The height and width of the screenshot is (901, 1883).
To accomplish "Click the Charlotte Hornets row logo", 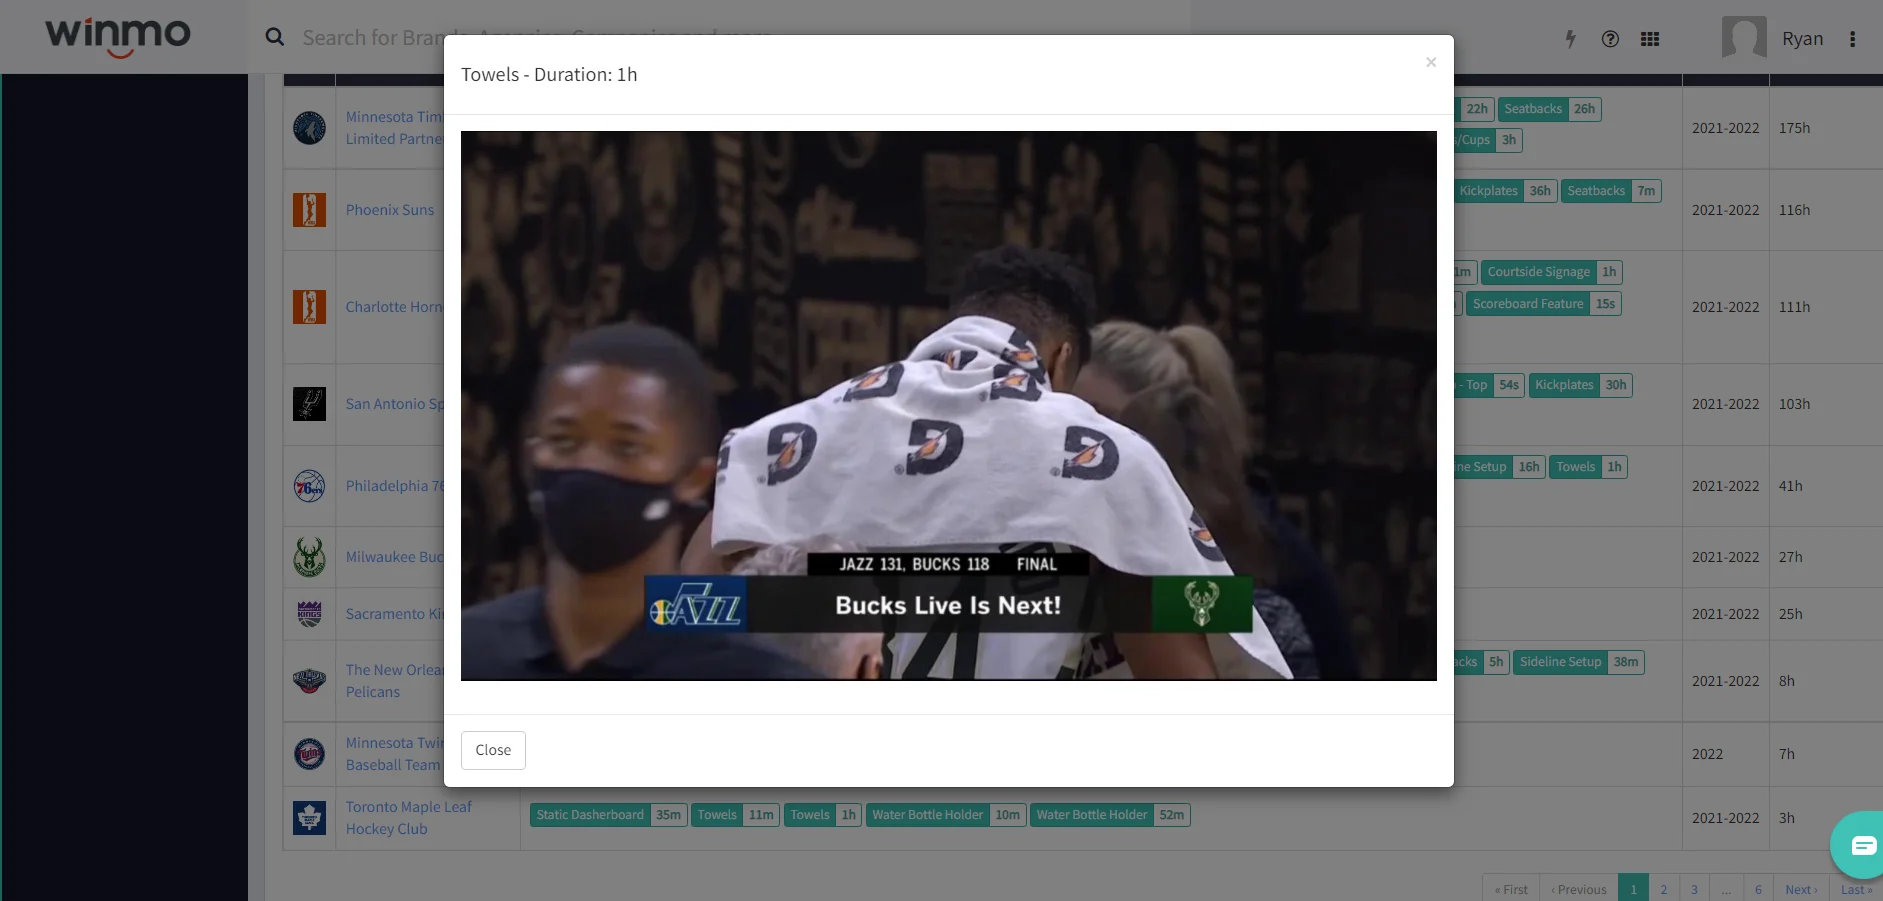I will (309, 307).
